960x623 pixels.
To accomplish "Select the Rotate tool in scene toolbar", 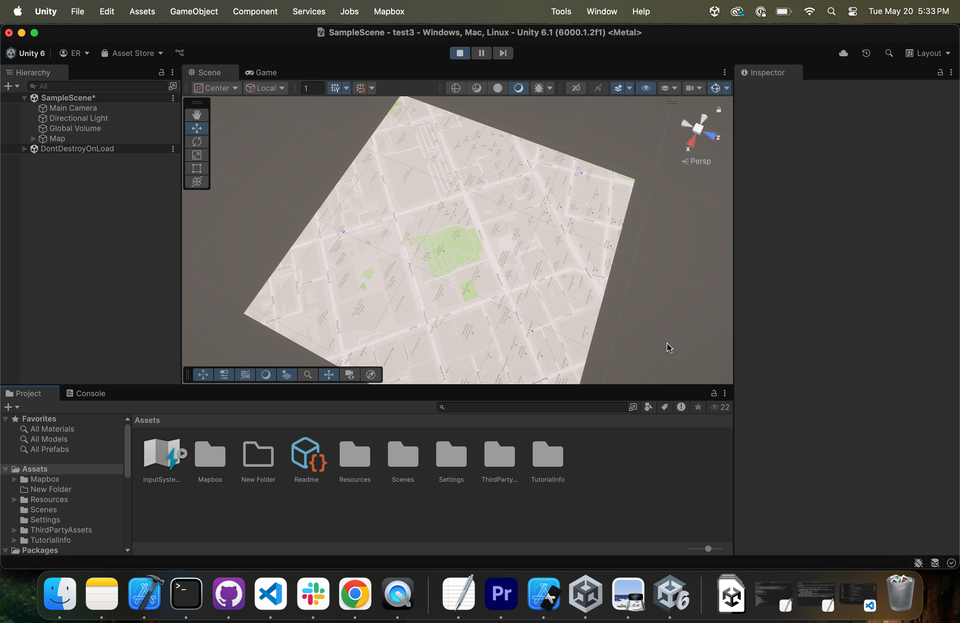I will (x=197, y=142).
